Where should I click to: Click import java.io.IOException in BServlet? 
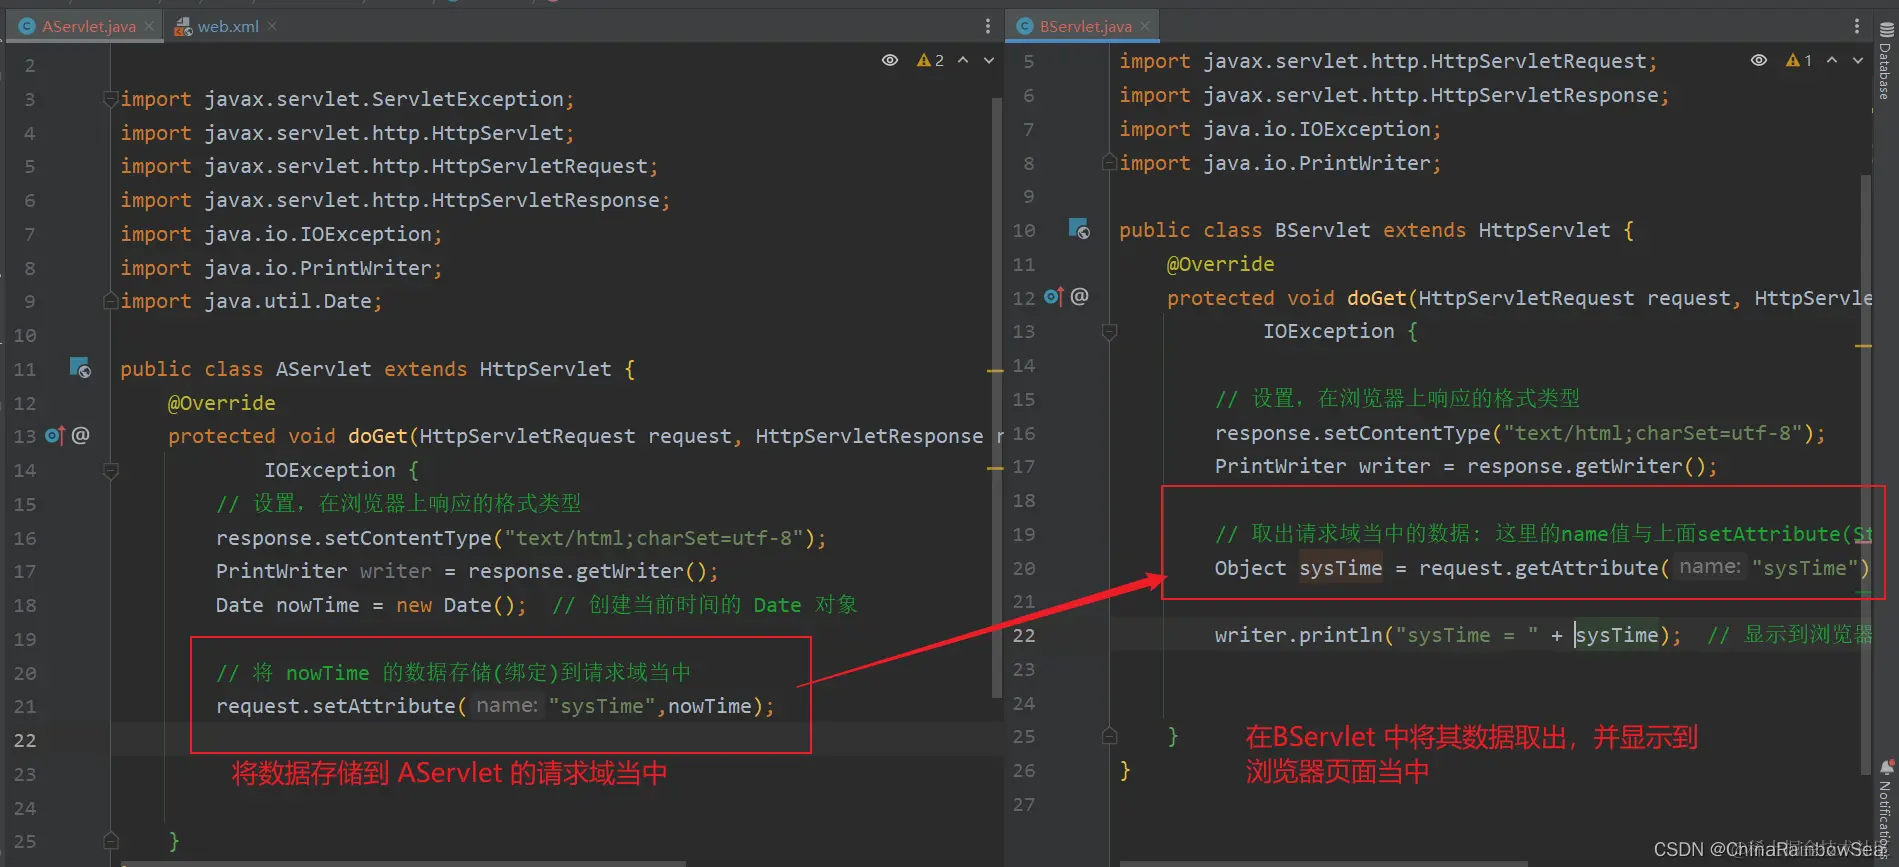tap(1280, 129)
